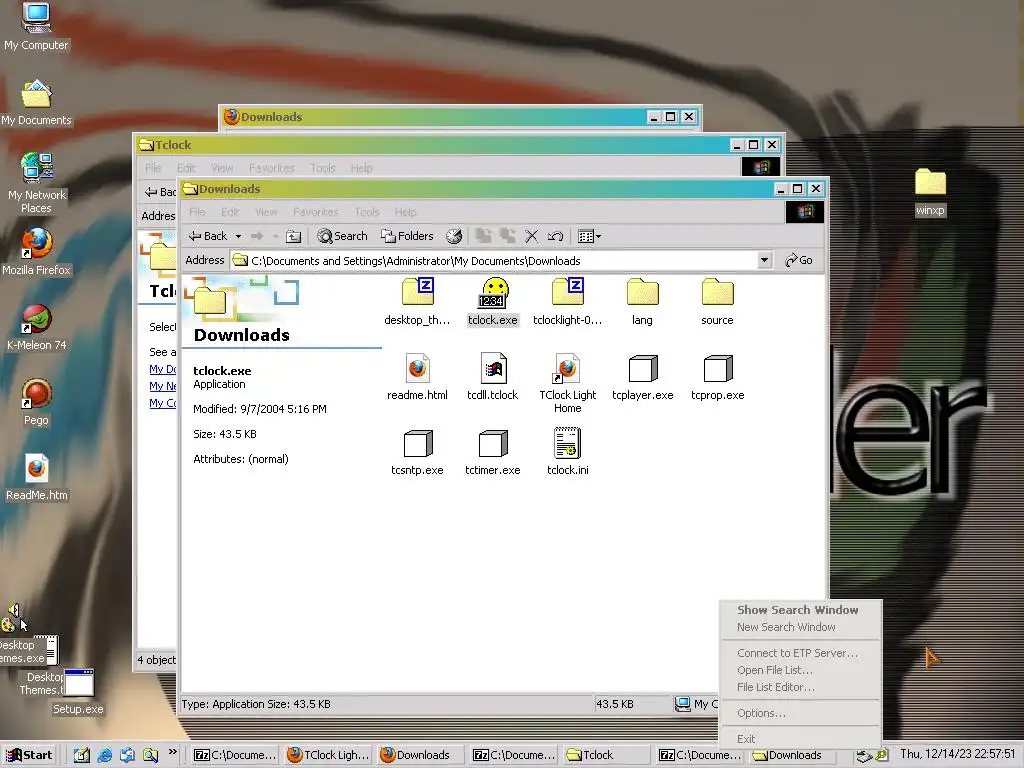Open Favorites menu in Downloads window
Viewport: 1024px width, 768px height.
click(315, 212)
